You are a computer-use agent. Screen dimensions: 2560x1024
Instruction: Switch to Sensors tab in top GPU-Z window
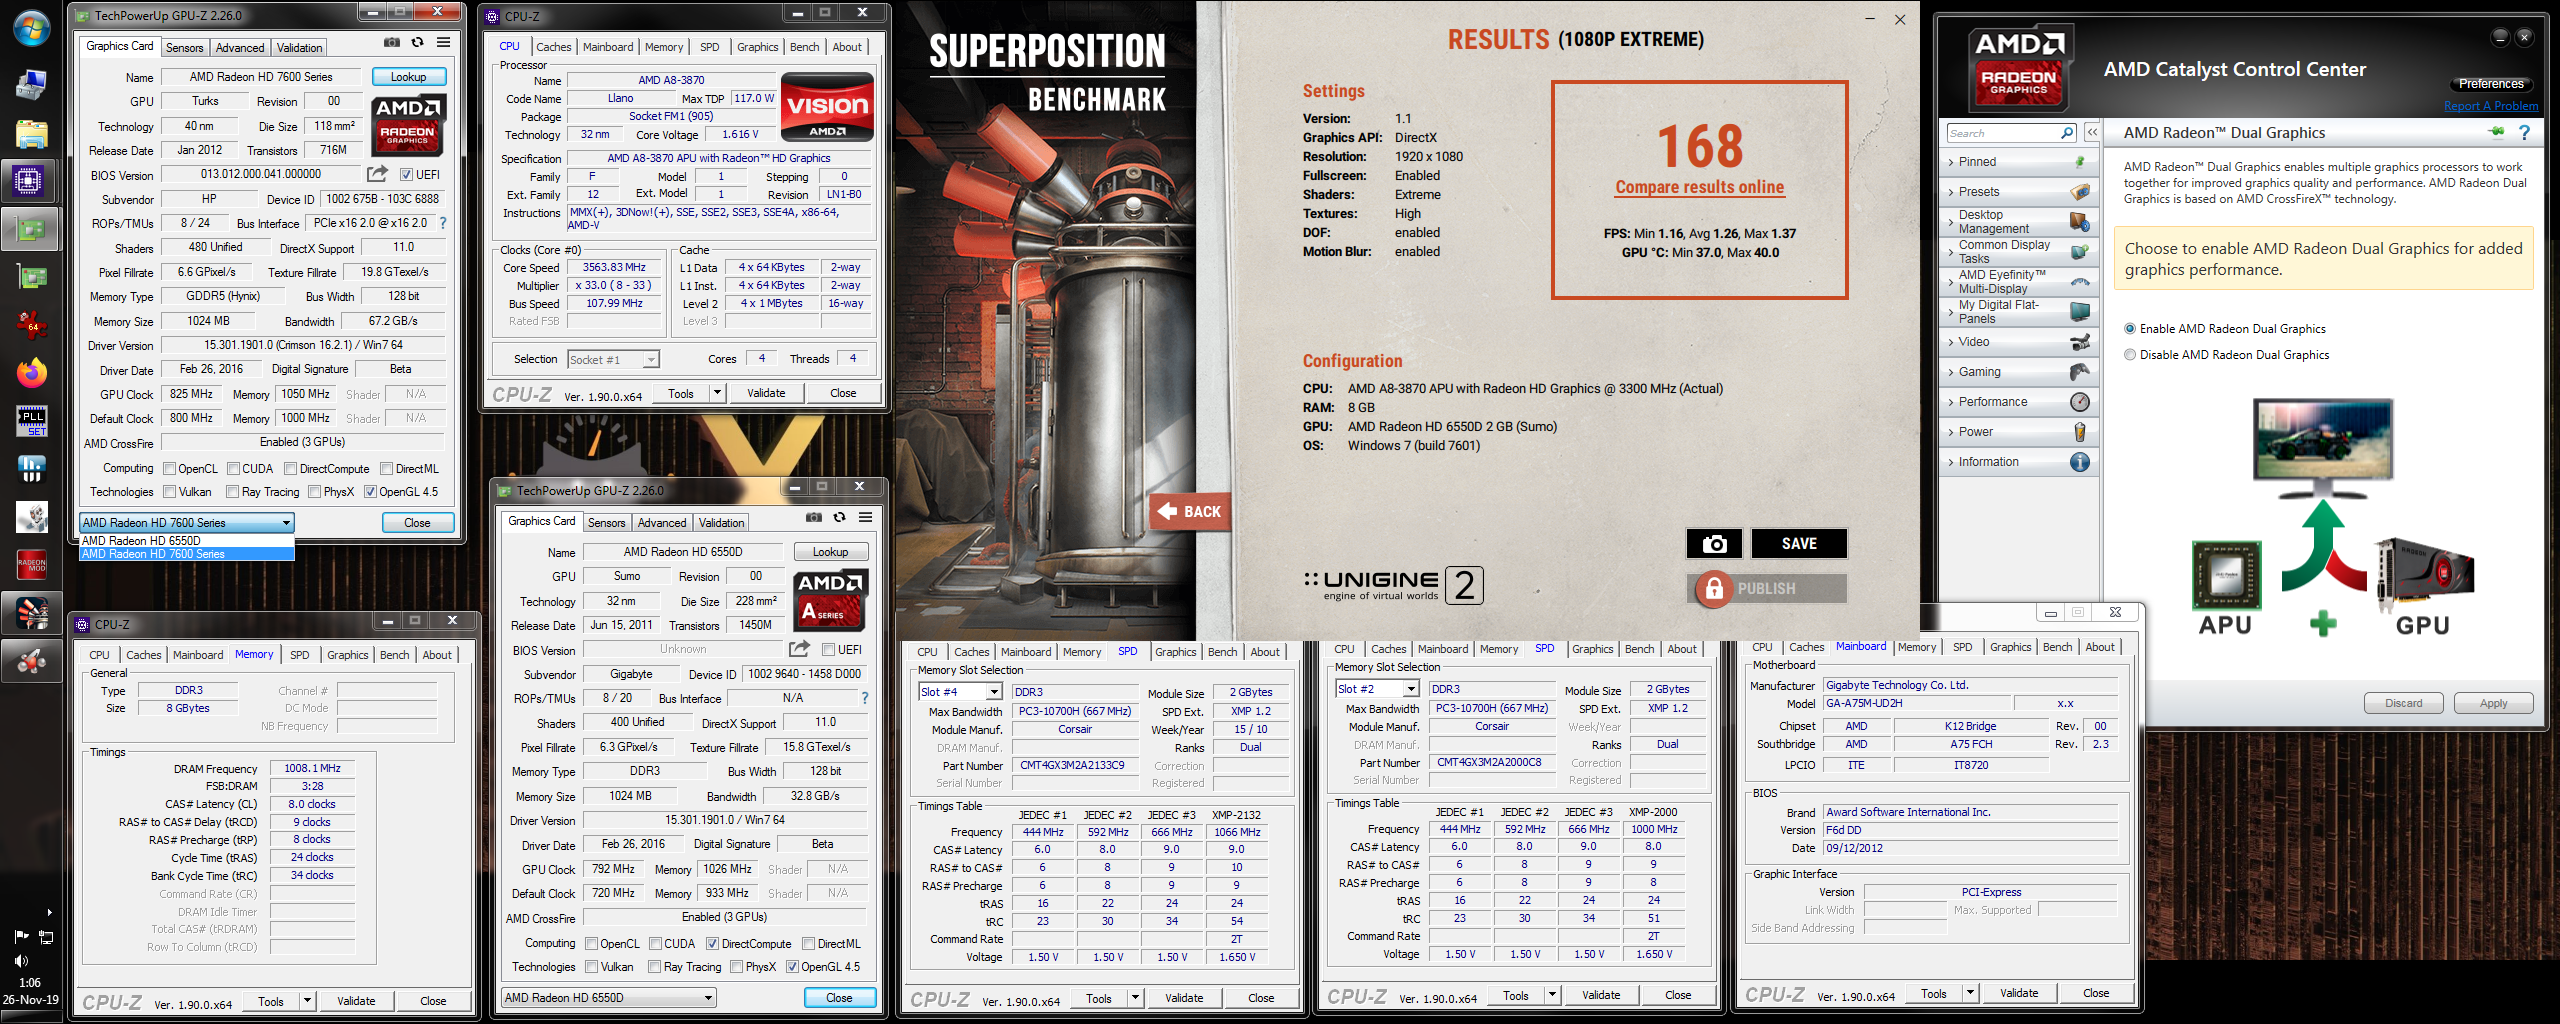[184, 47]
